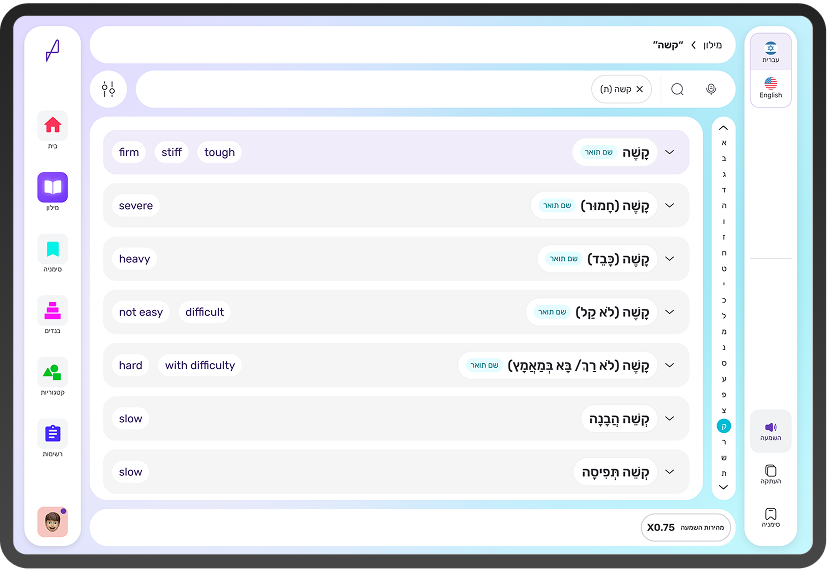The image size is (827, 572).
Task: Switch interface language to Hebrew flag
Action: (771, 52)
